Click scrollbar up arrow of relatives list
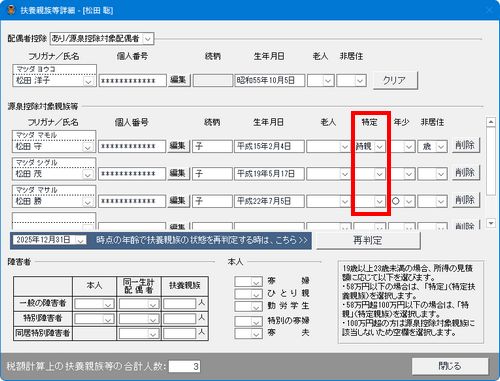 click(491, 122)
